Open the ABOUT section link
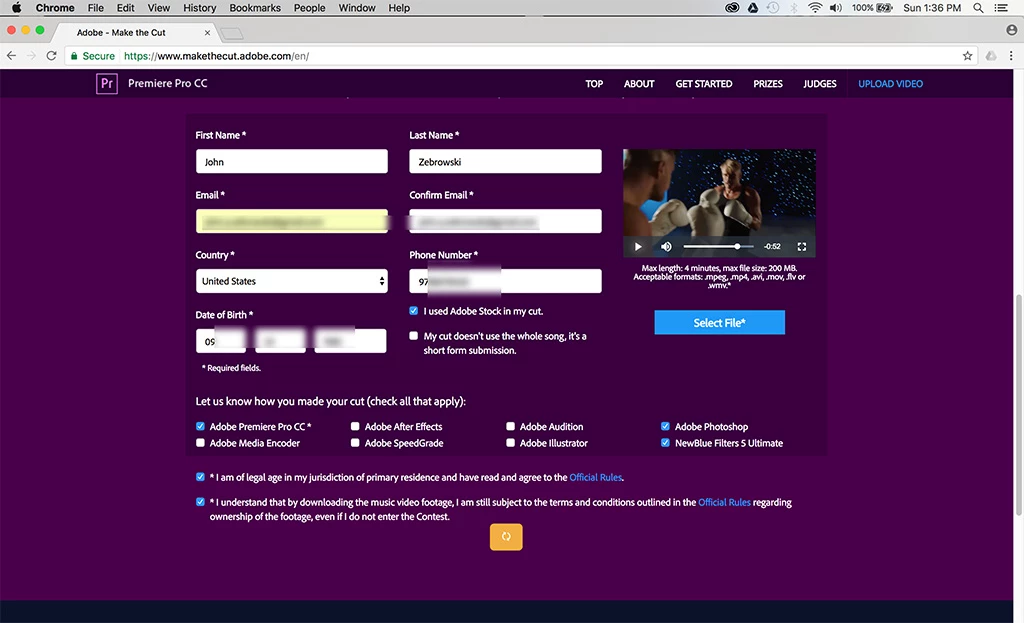 coord(639,84)
